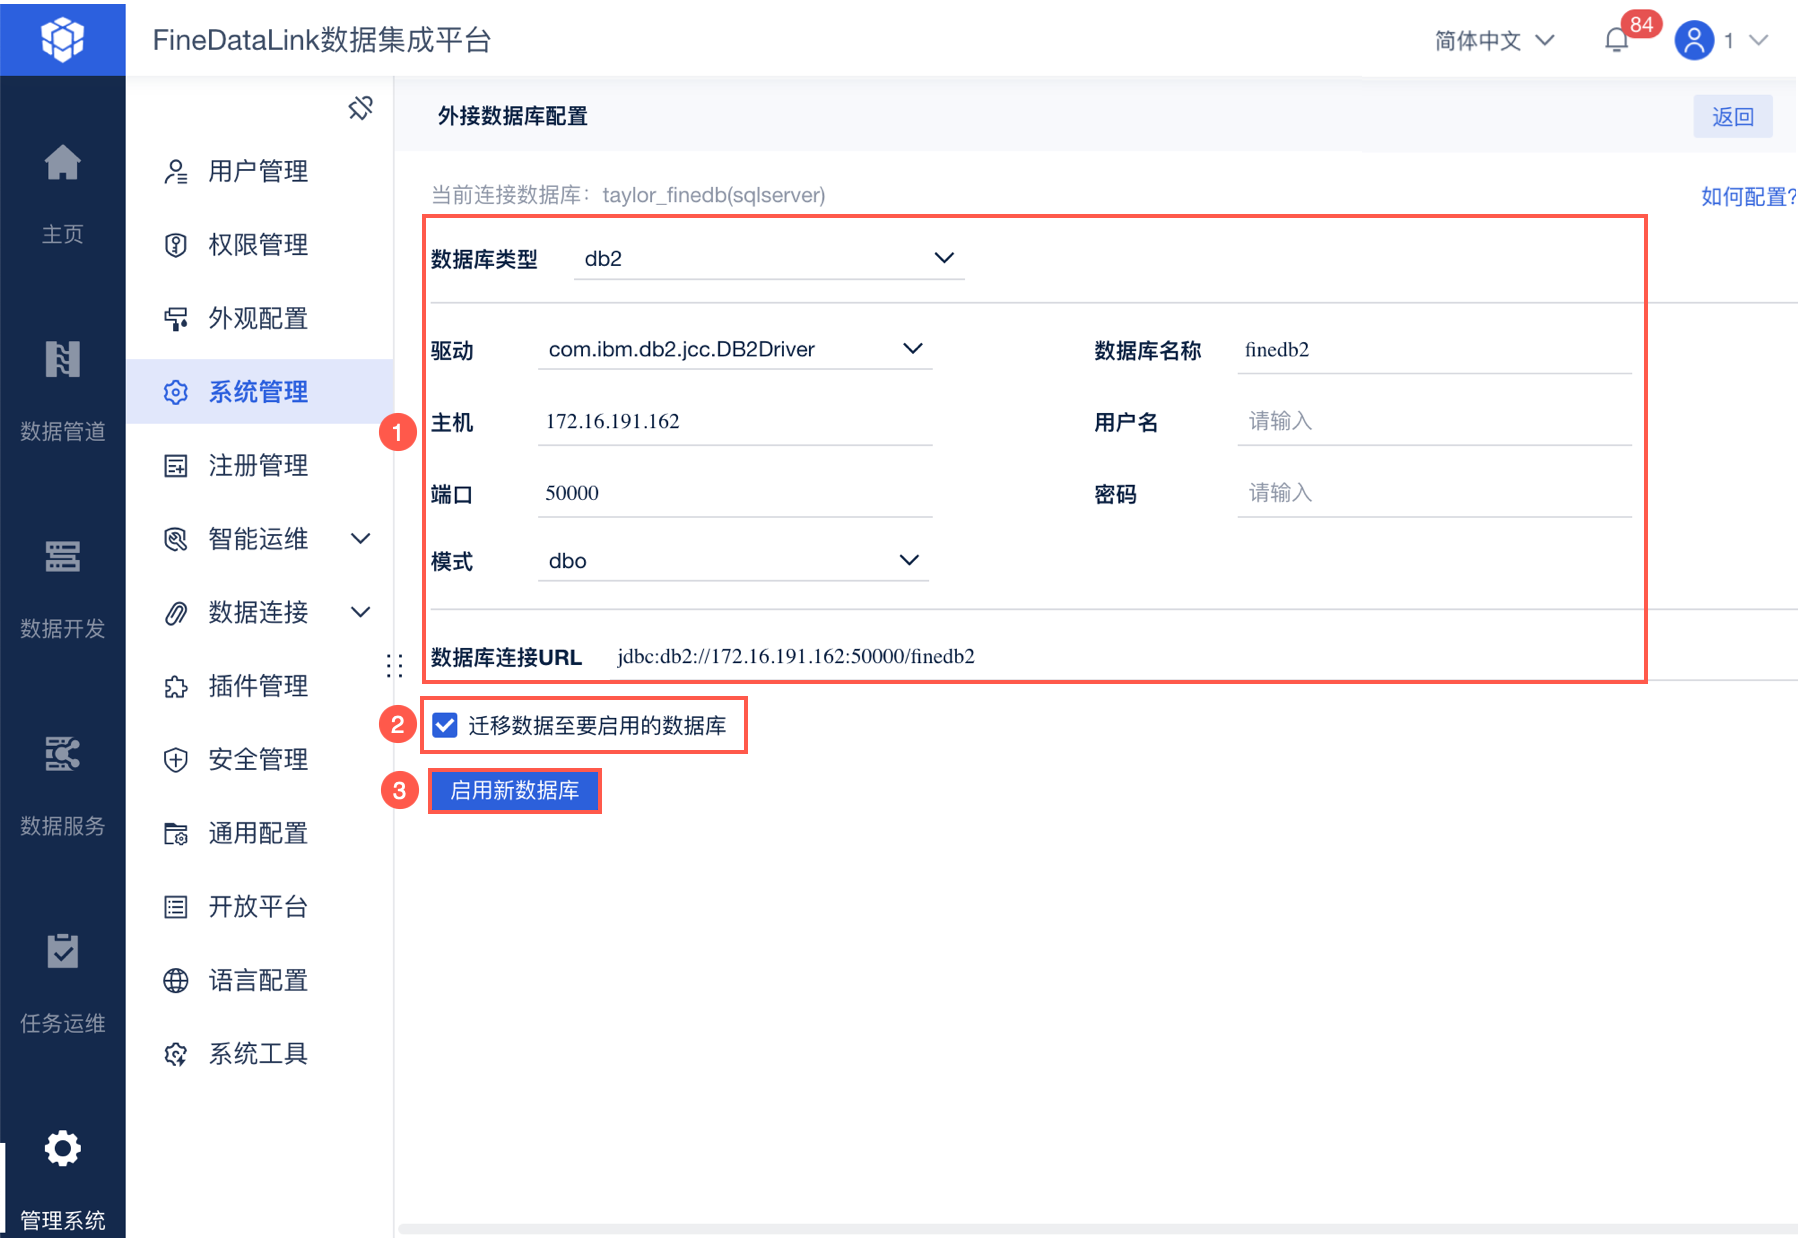Open the 数据管道 pipeline icon
This screenshot has width=1798, height=1238.
point(62,359)
